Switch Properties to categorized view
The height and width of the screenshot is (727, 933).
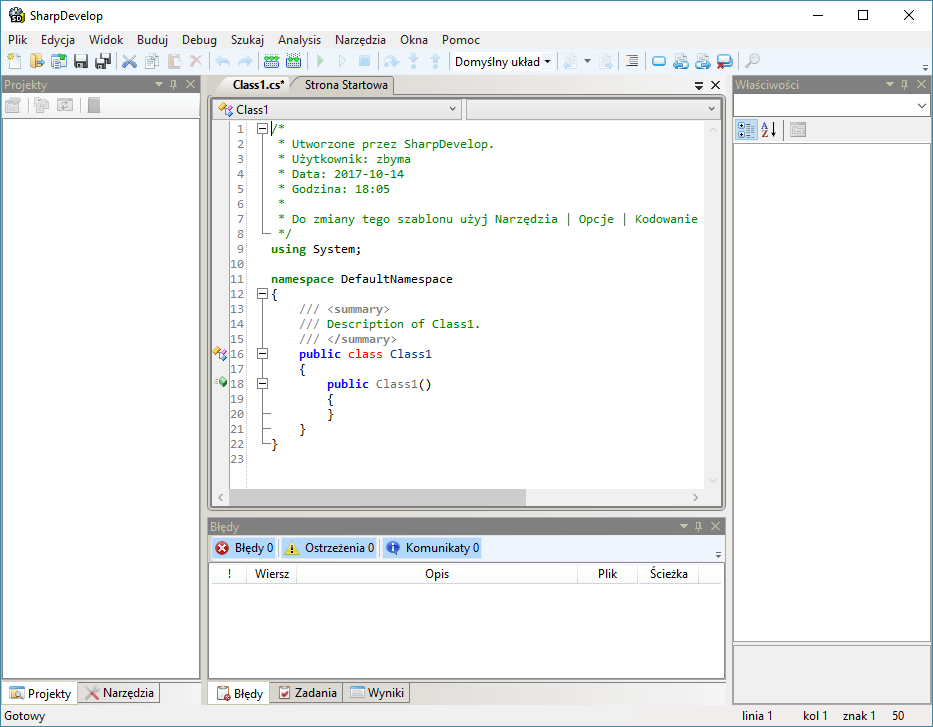point(746,130)
